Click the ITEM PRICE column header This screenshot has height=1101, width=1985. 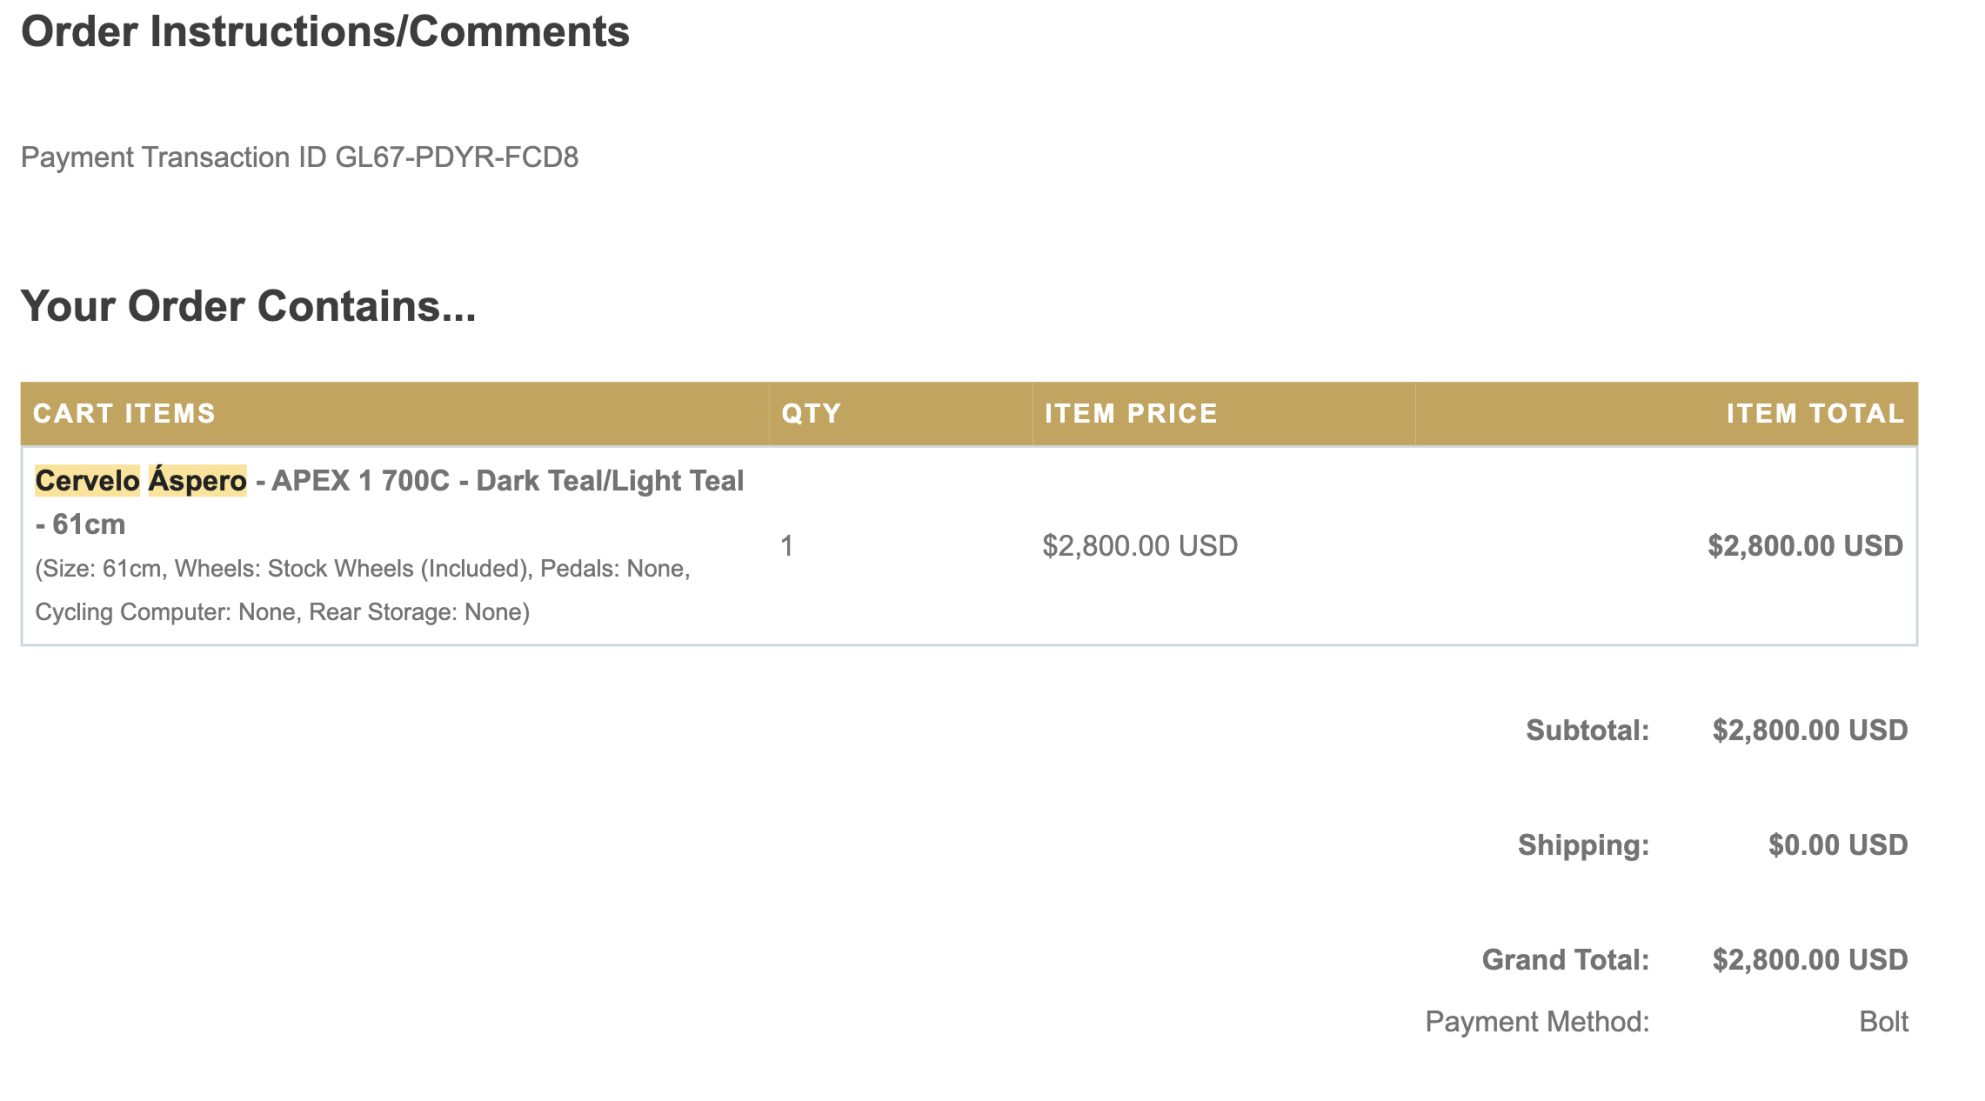[1131, 414]
